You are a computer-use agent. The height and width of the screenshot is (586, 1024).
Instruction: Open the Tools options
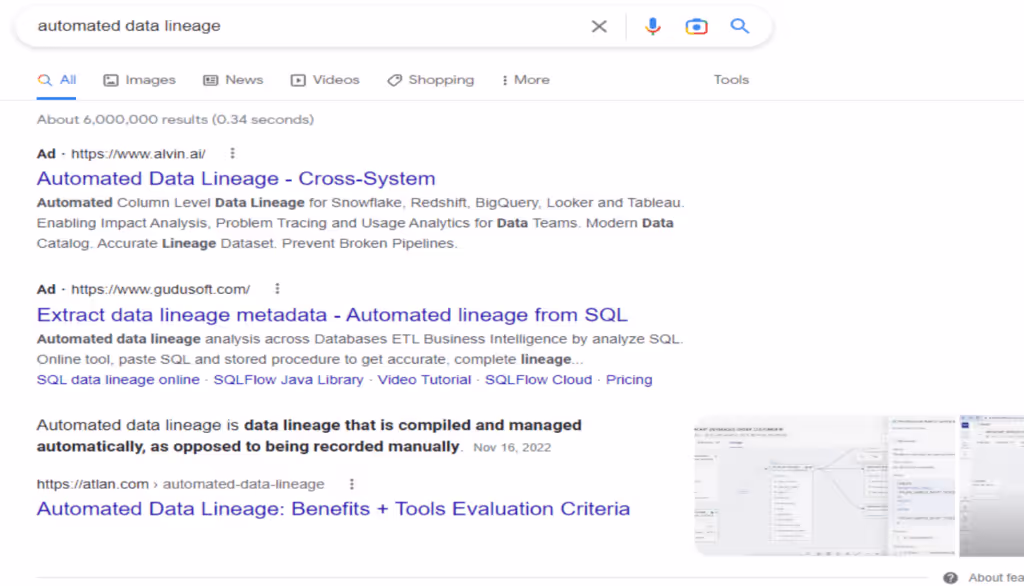731,80
